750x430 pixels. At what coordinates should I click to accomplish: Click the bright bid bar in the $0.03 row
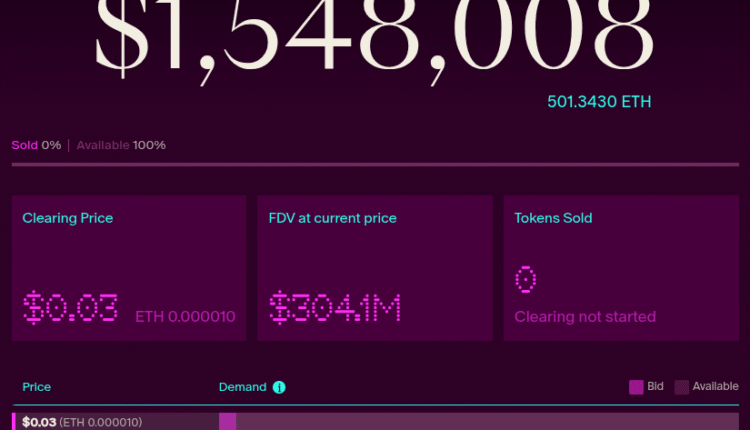tap(227, 422)
